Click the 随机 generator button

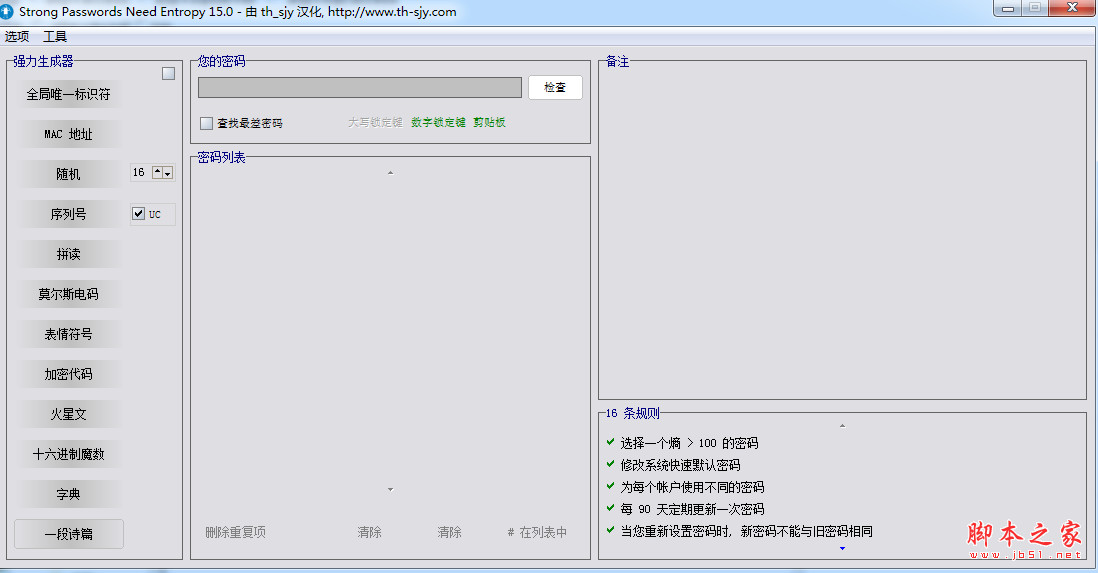(x=69, y=174)
